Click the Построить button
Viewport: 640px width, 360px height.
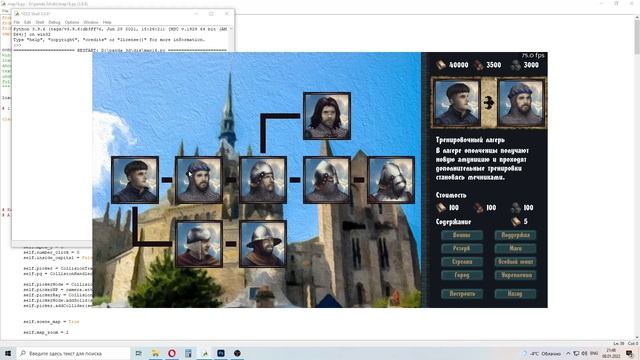click(462, 293)
